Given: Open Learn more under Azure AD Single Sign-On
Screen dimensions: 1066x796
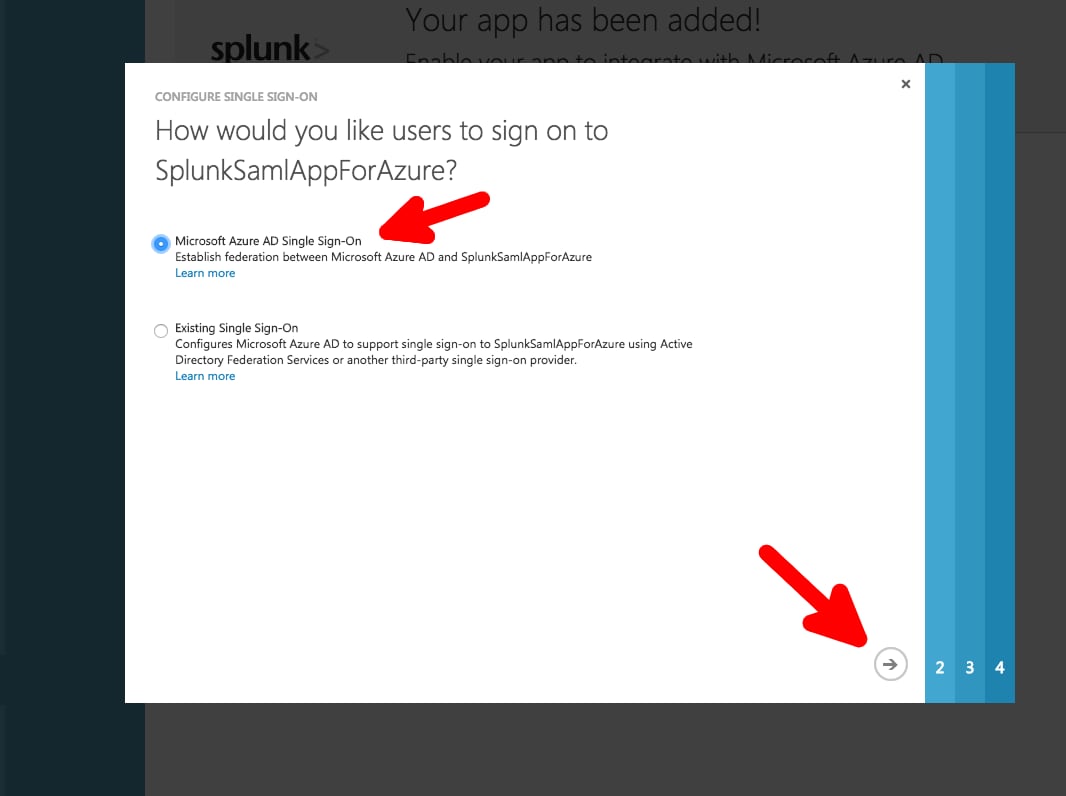Looking at the screenshot, I should point(205,273).
